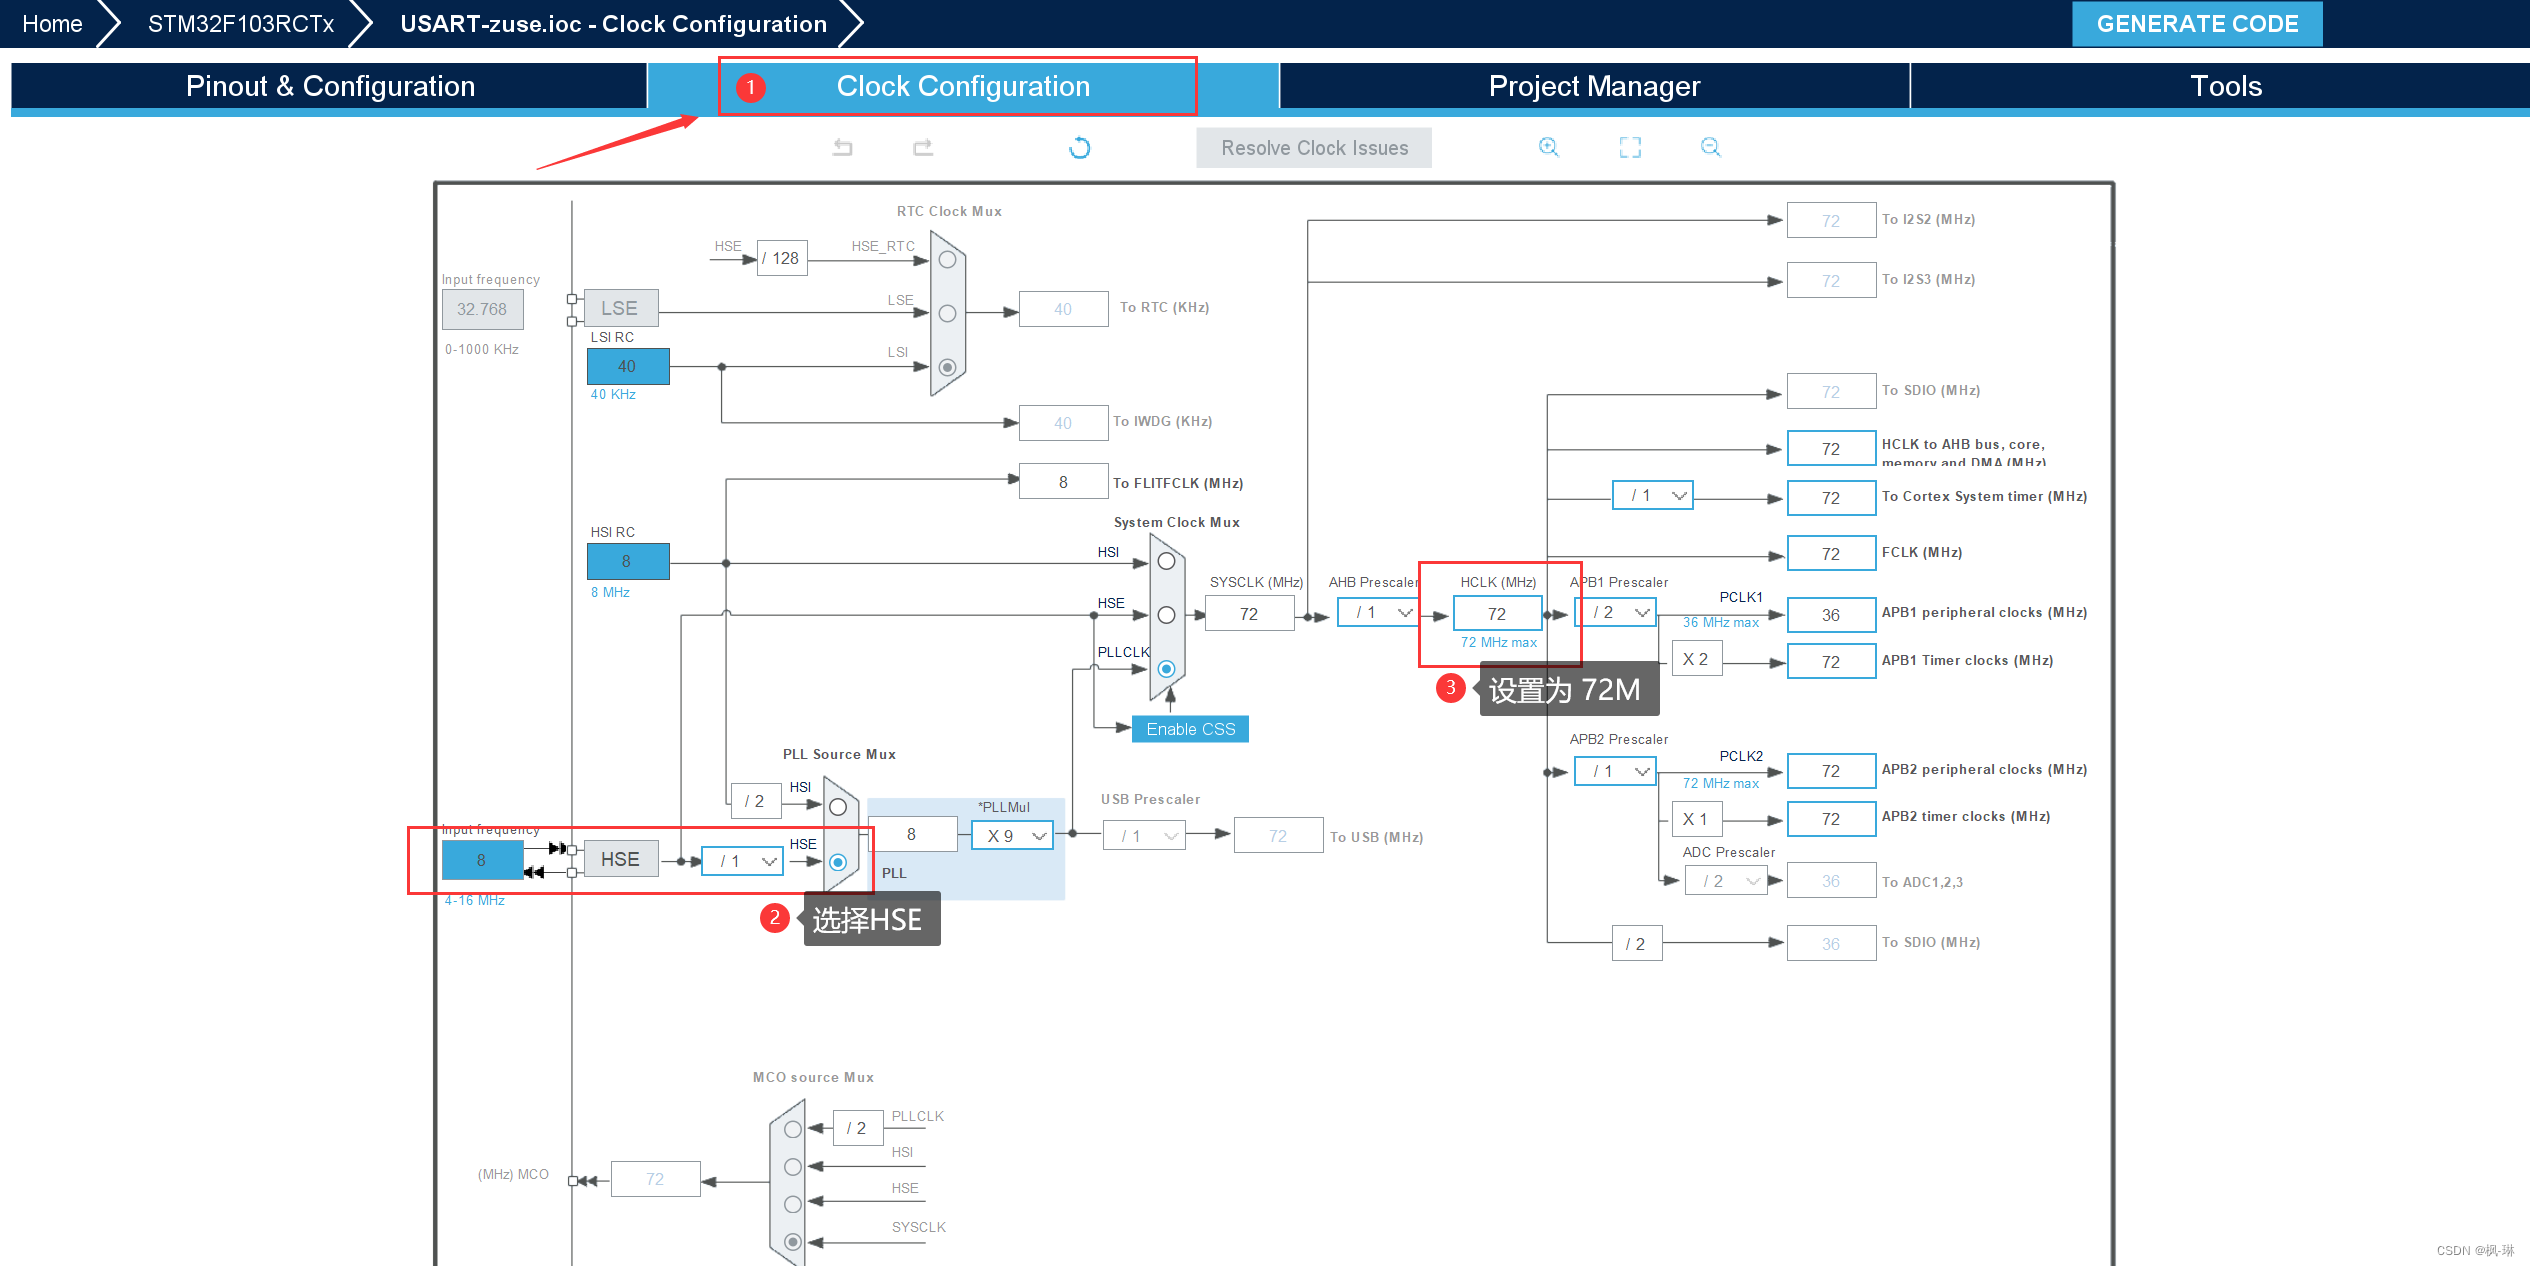Click the fit-to-screen icon
The image size is (2530, 1266).
pyautogui.click(x=1630, y=148)
